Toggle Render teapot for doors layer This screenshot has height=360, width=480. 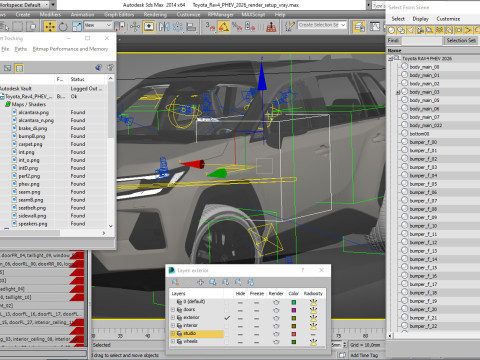[x=276, y=310]
